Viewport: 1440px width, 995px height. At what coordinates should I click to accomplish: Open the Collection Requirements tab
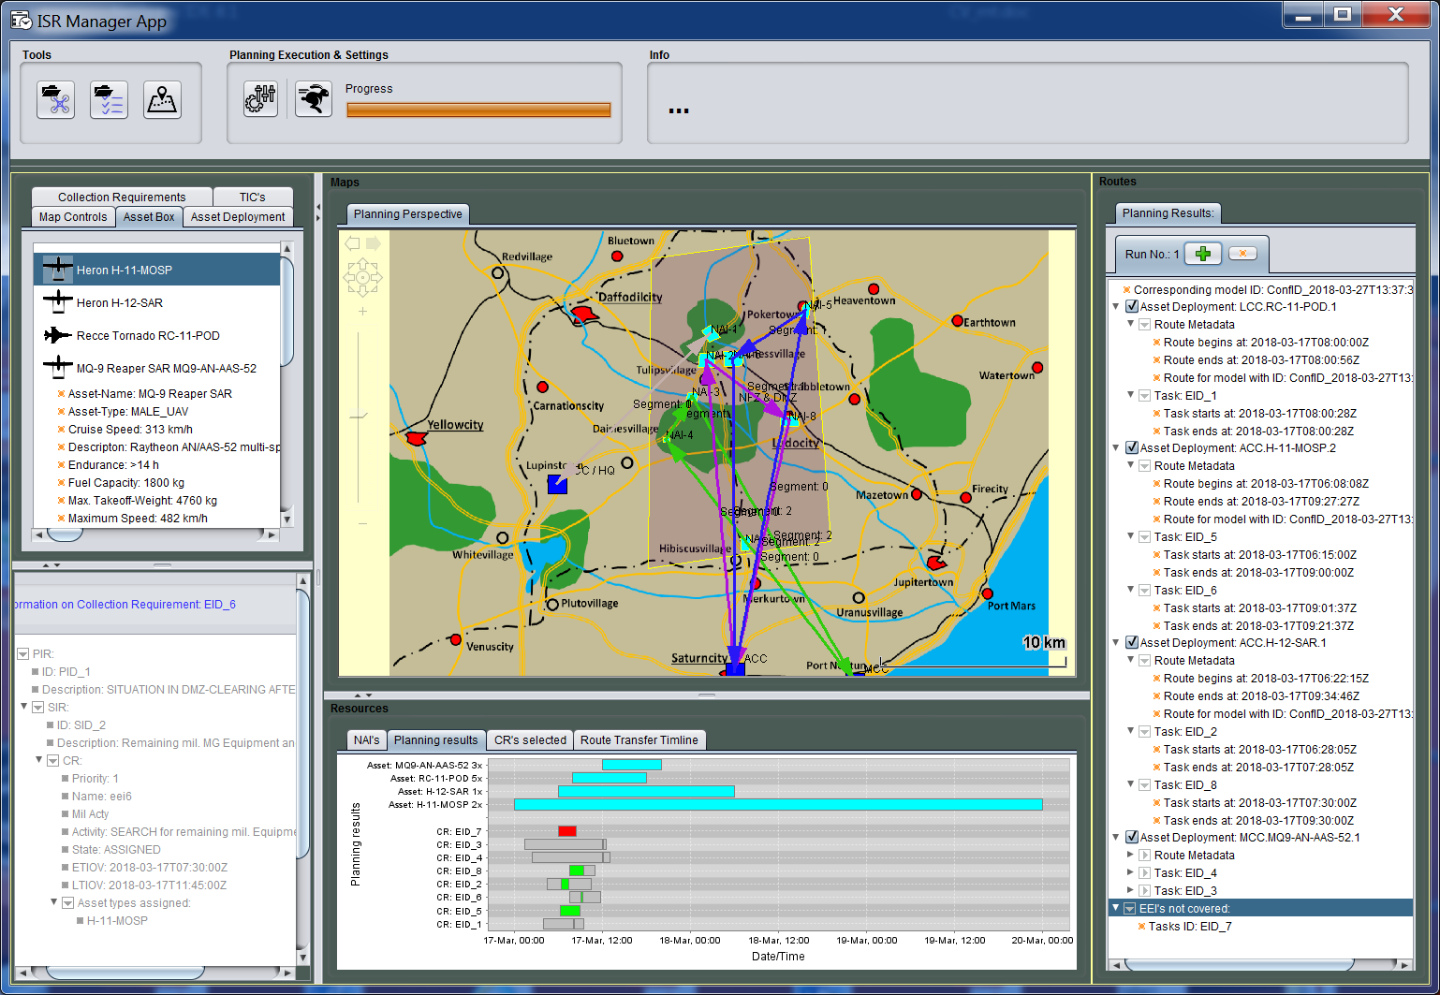(121, 197)
